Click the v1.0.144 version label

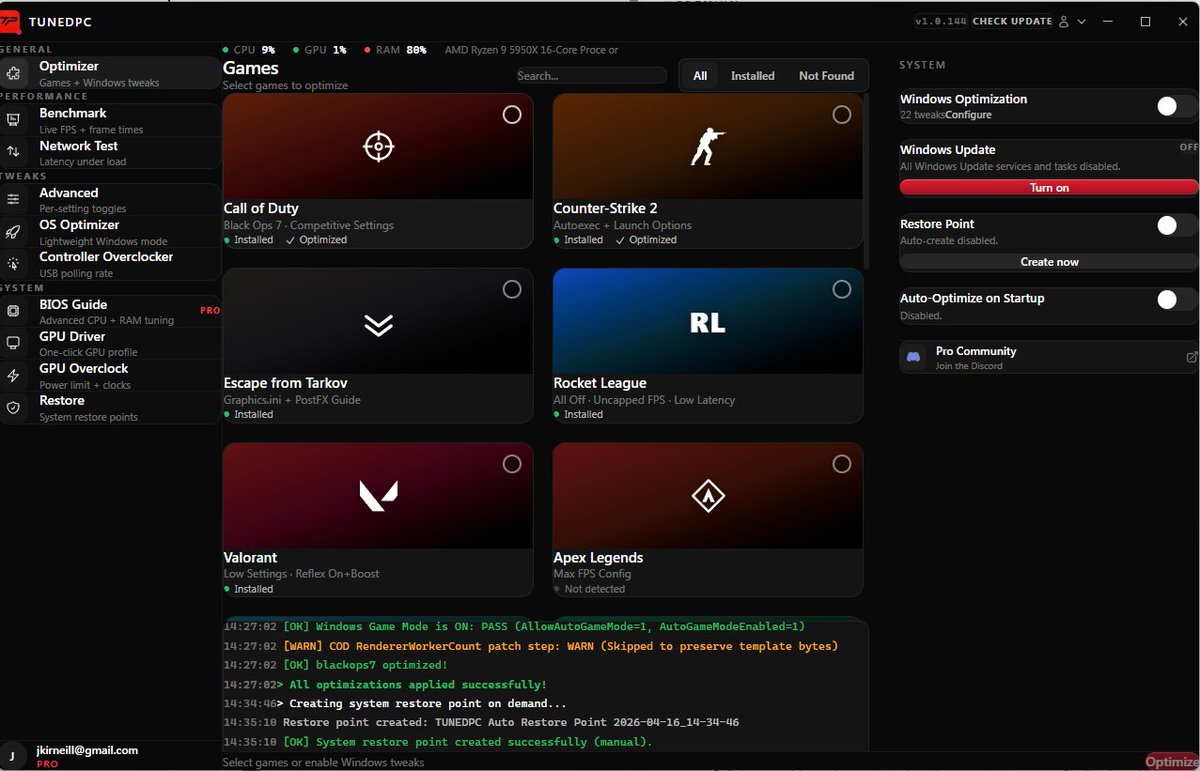coord(941,21)
